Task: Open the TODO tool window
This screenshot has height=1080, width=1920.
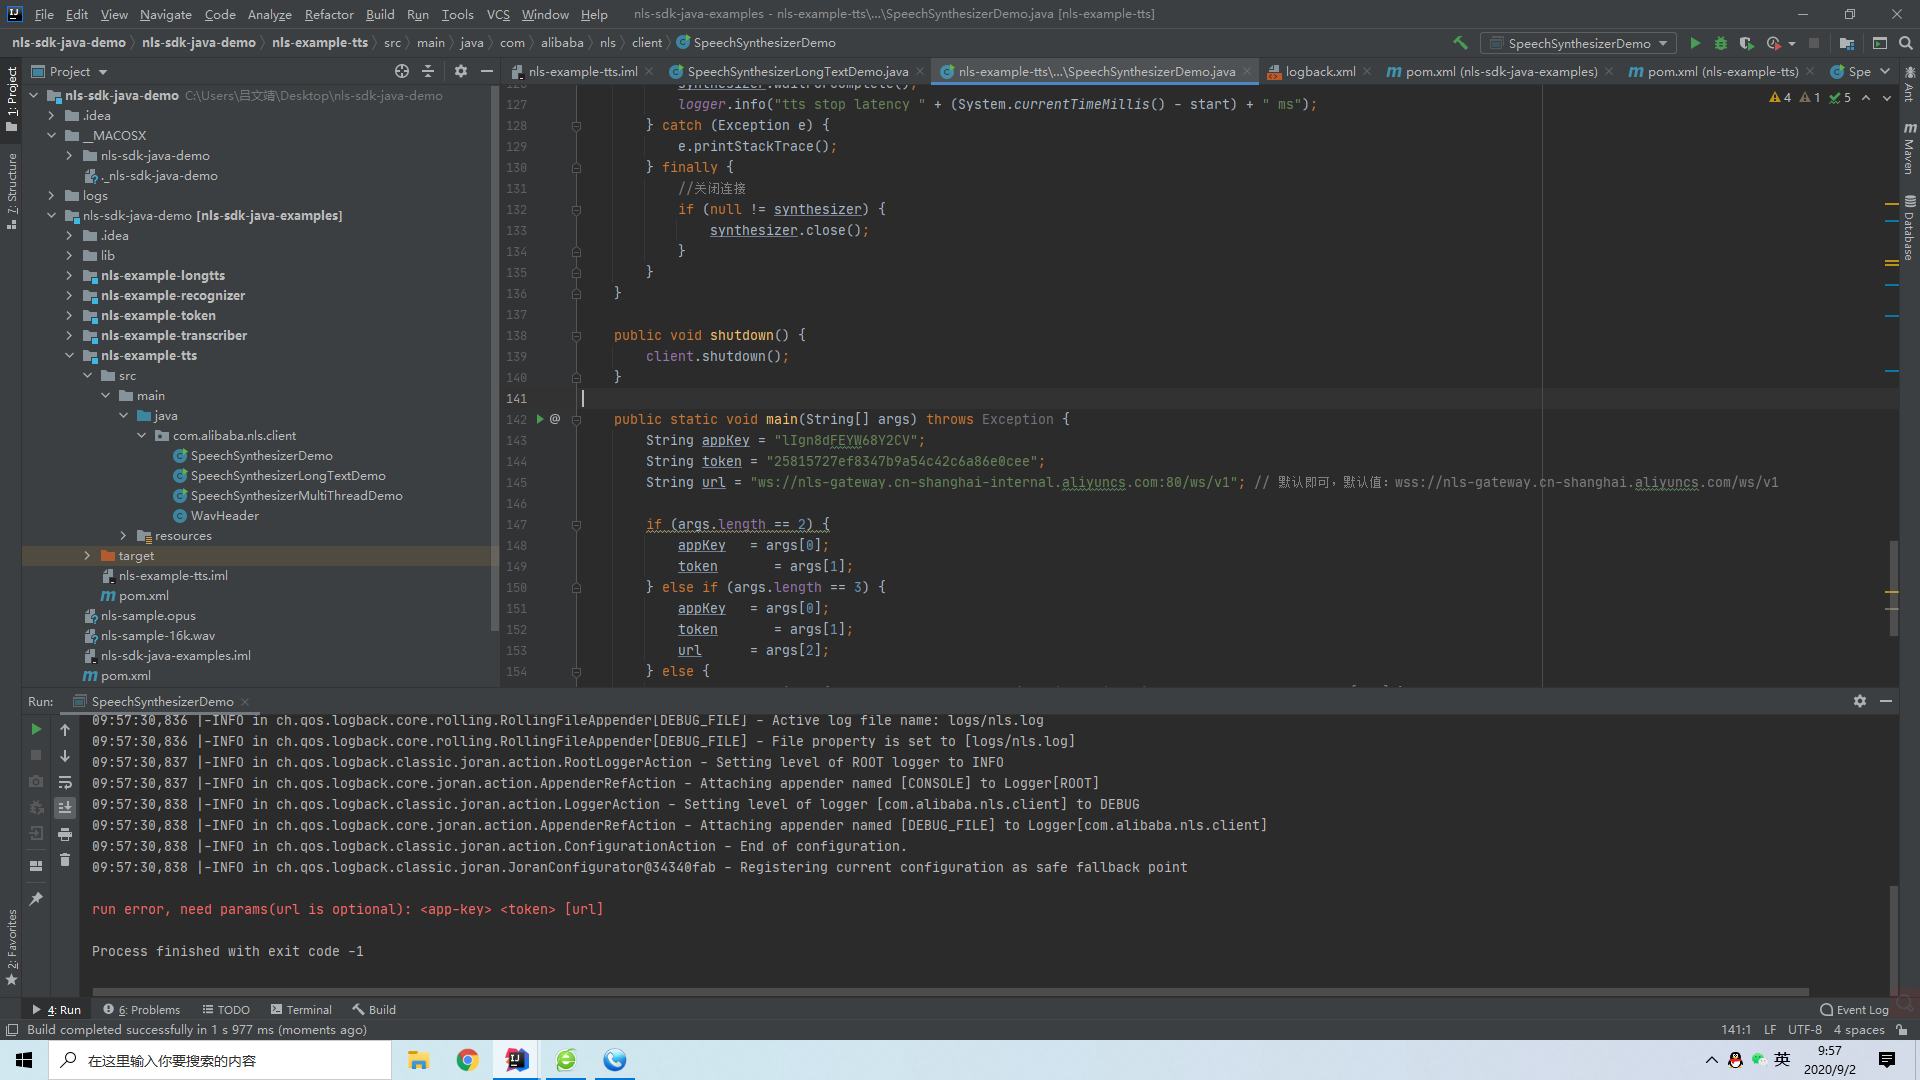Action: [226, 1009]
